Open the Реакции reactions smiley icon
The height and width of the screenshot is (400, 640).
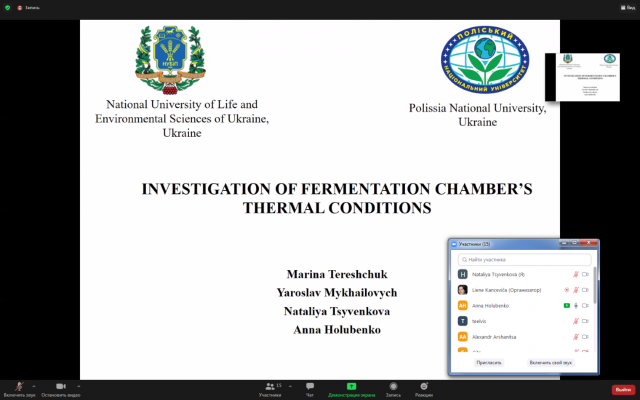point(424,386)
